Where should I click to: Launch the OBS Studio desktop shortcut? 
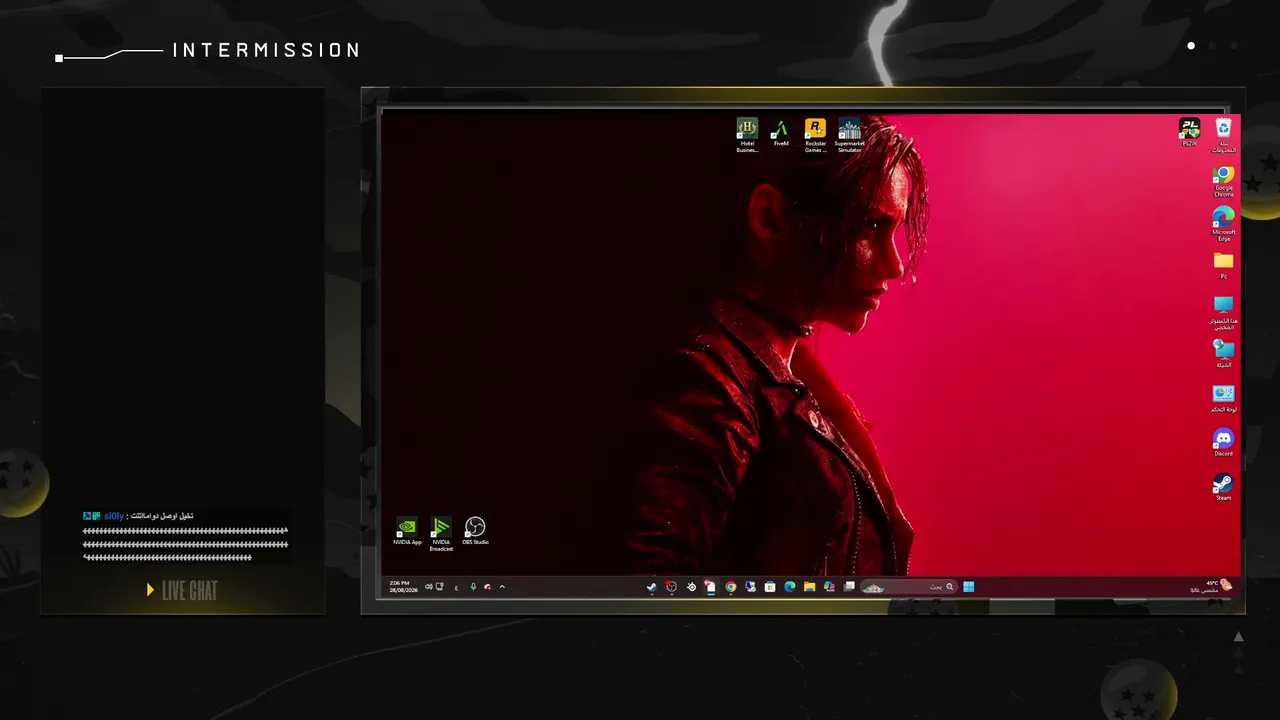click(475, 531)
